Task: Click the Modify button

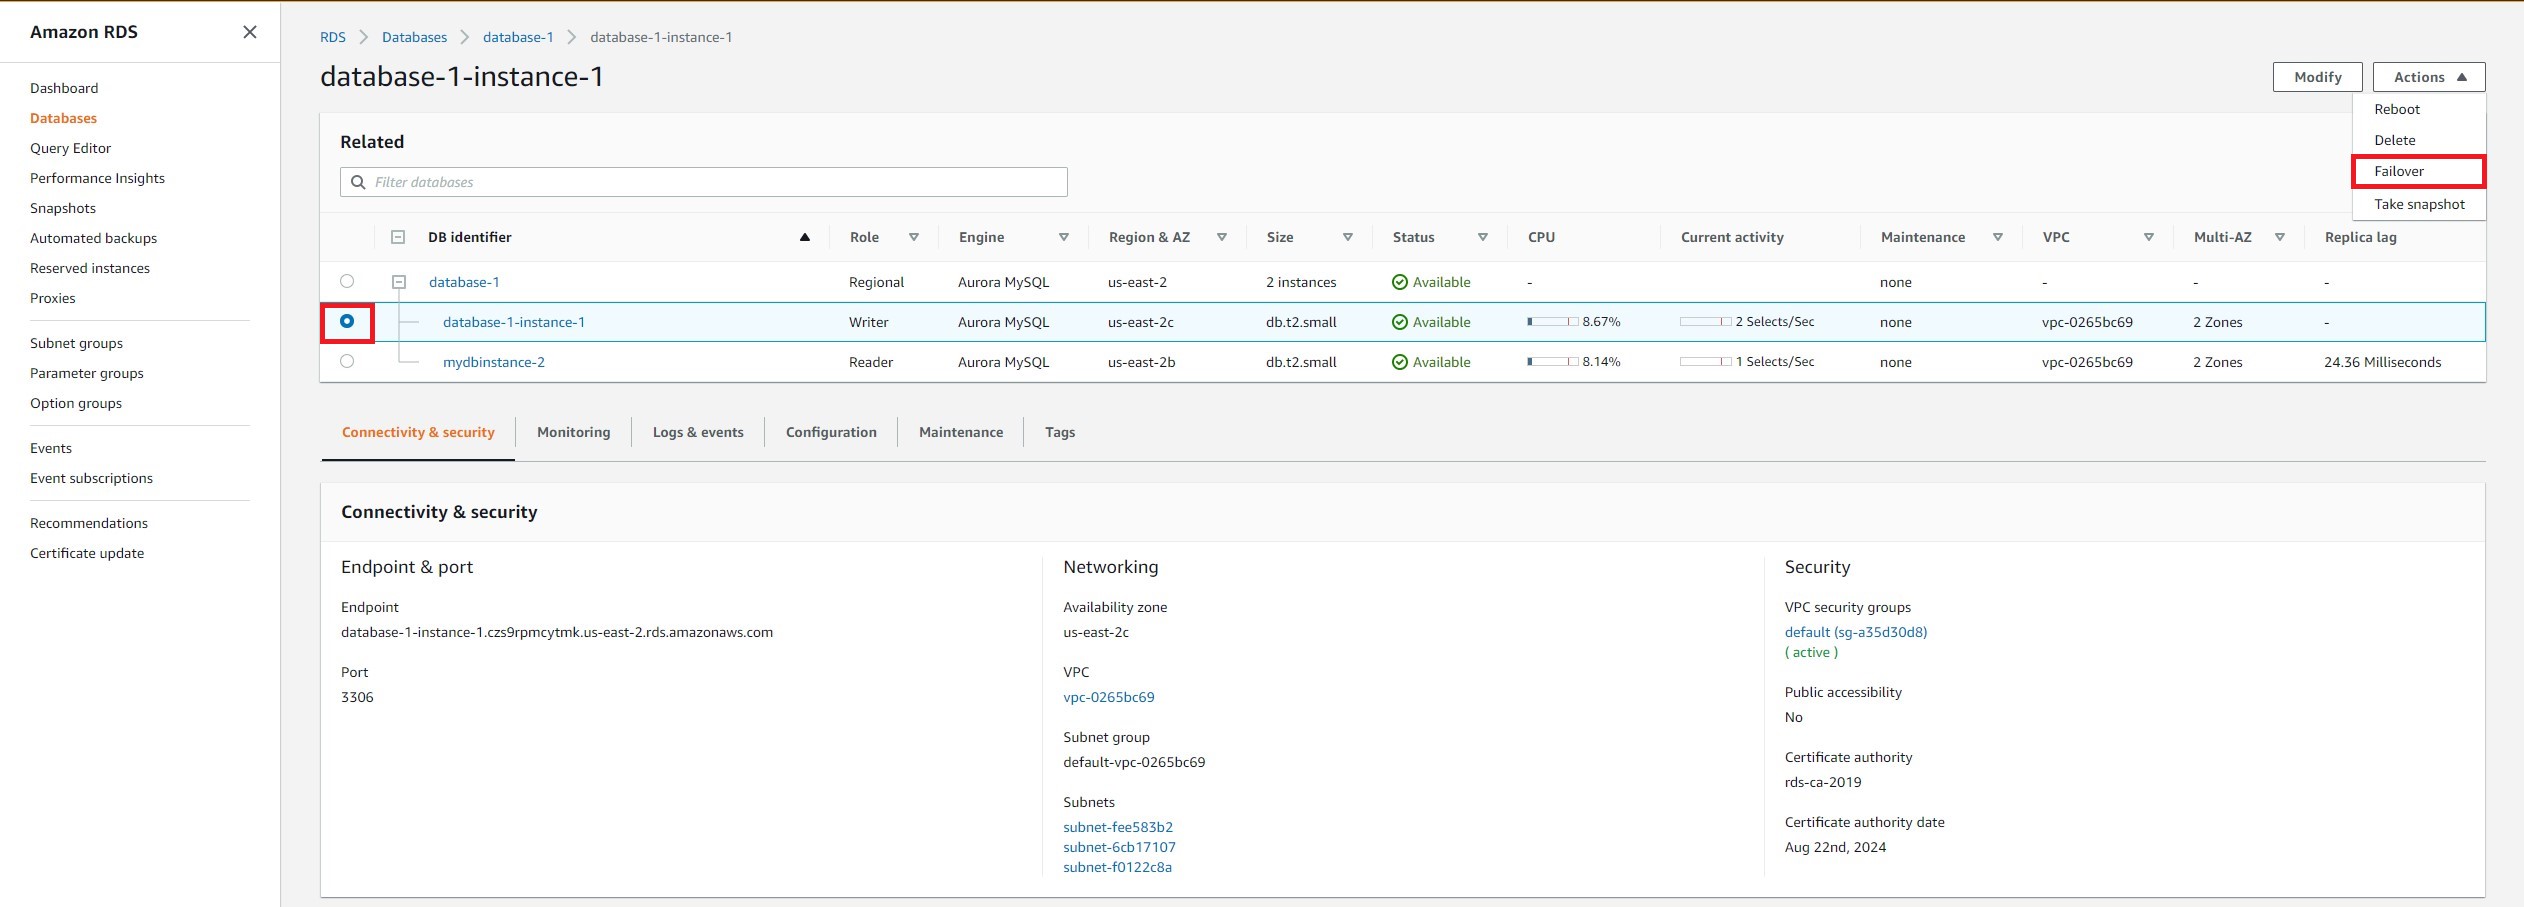Action: click(2318, 77)
